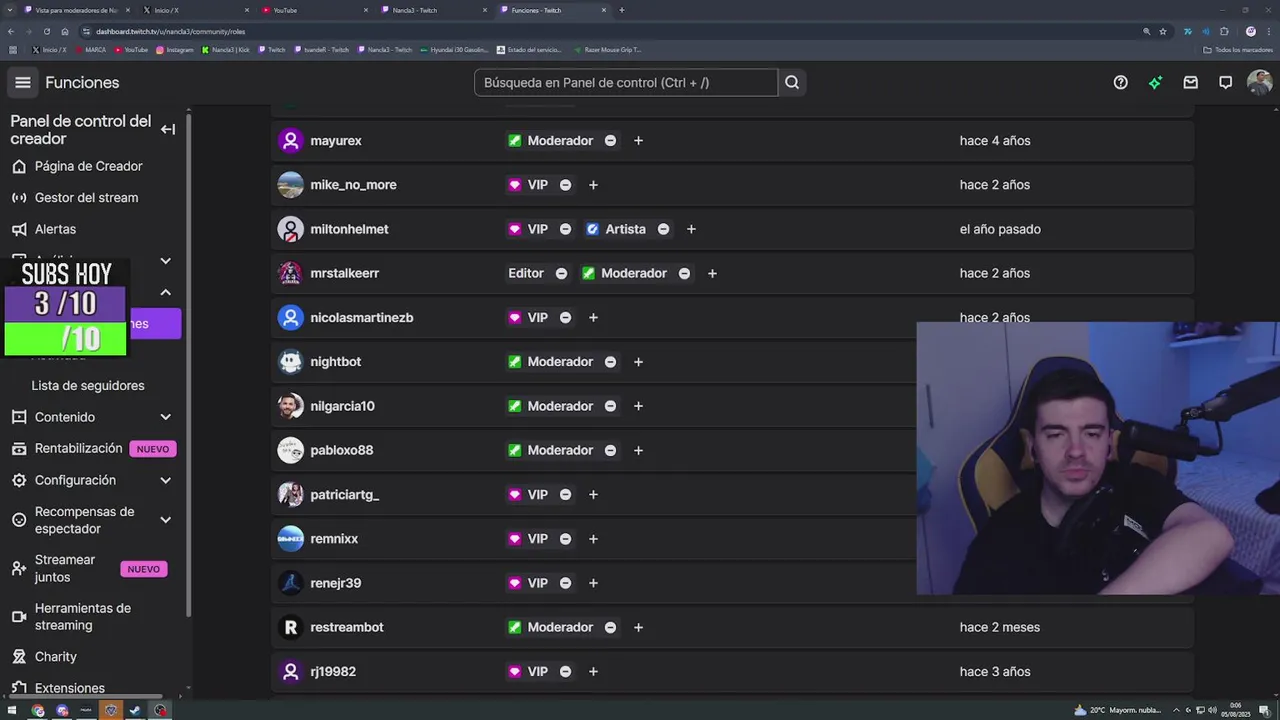Viewport: 1280px width, 720px height.
Task: Remove Artista role from miltonhelmet
Action: (663, 229)
